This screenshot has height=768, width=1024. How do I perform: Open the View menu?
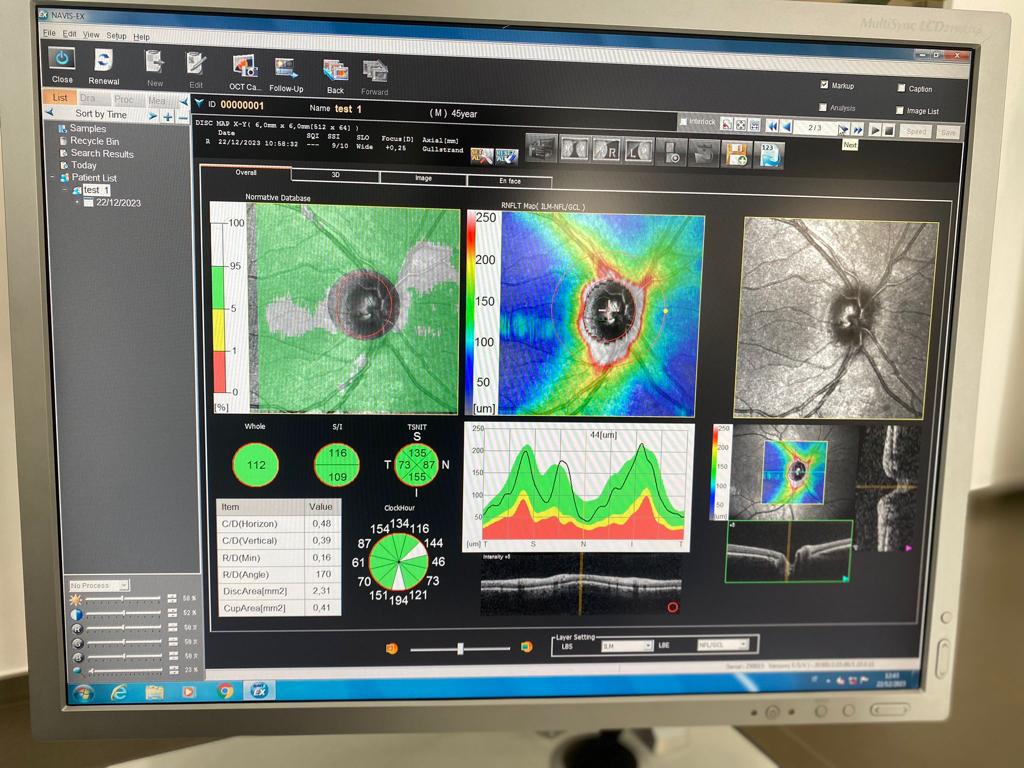91,35
